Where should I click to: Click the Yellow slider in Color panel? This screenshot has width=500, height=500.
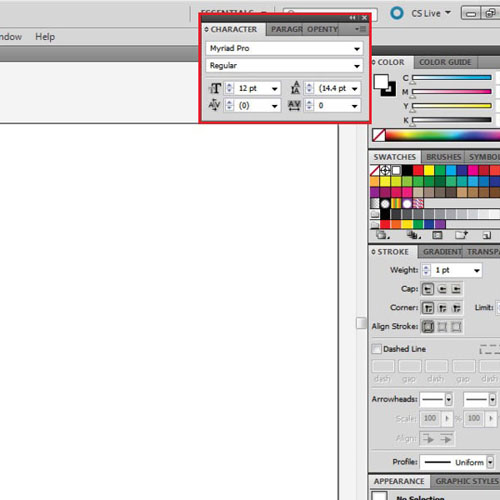pyautogui.click(x=452, y=106)
